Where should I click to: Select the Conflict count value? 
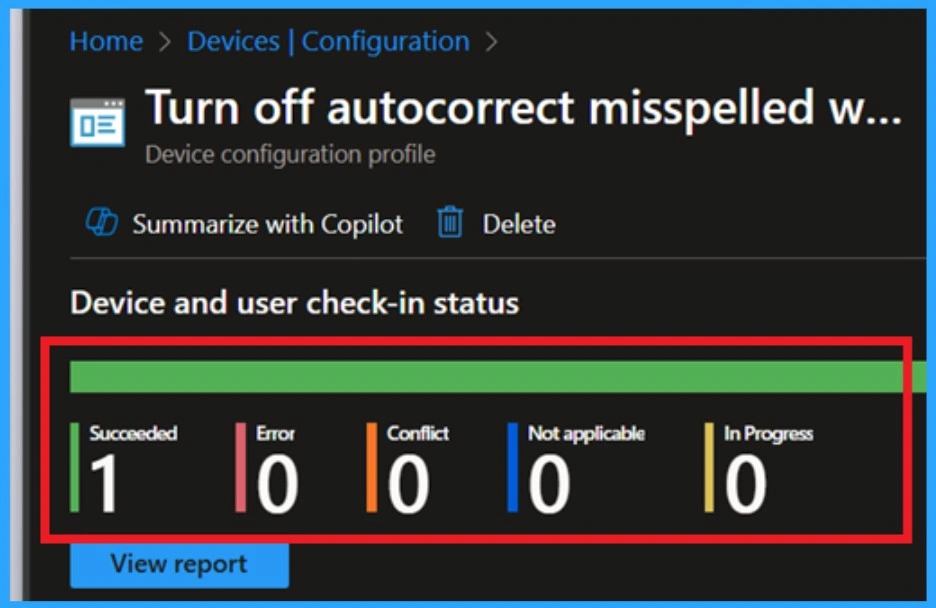(408, 485)
